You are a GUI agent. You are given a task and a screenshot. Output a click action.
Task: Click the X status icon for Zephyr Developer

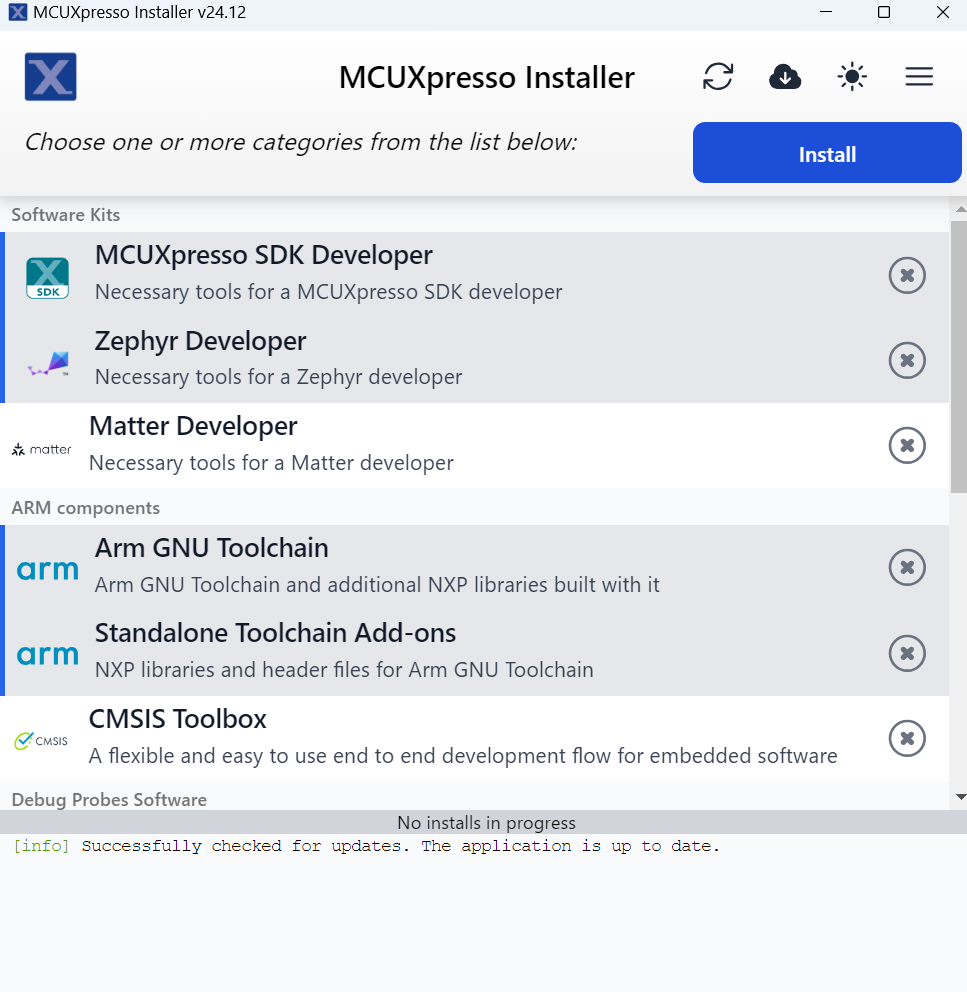(x=907, y=360)
